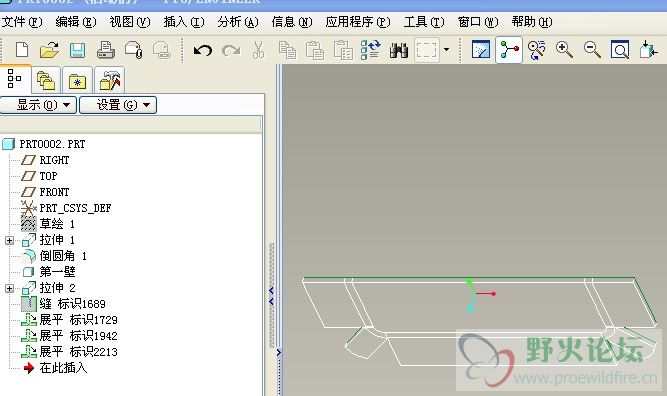This screenshot has height=396, width=667.
Task: Open selection box dropdown arrow
Action: 446,50
